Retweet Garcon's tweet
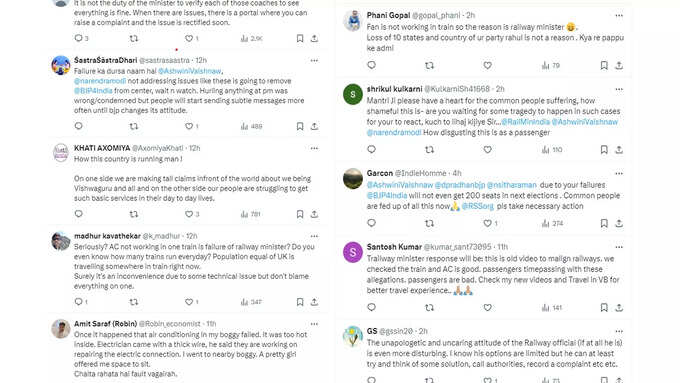This screenshot has height=383, width=680. [429, 223]
